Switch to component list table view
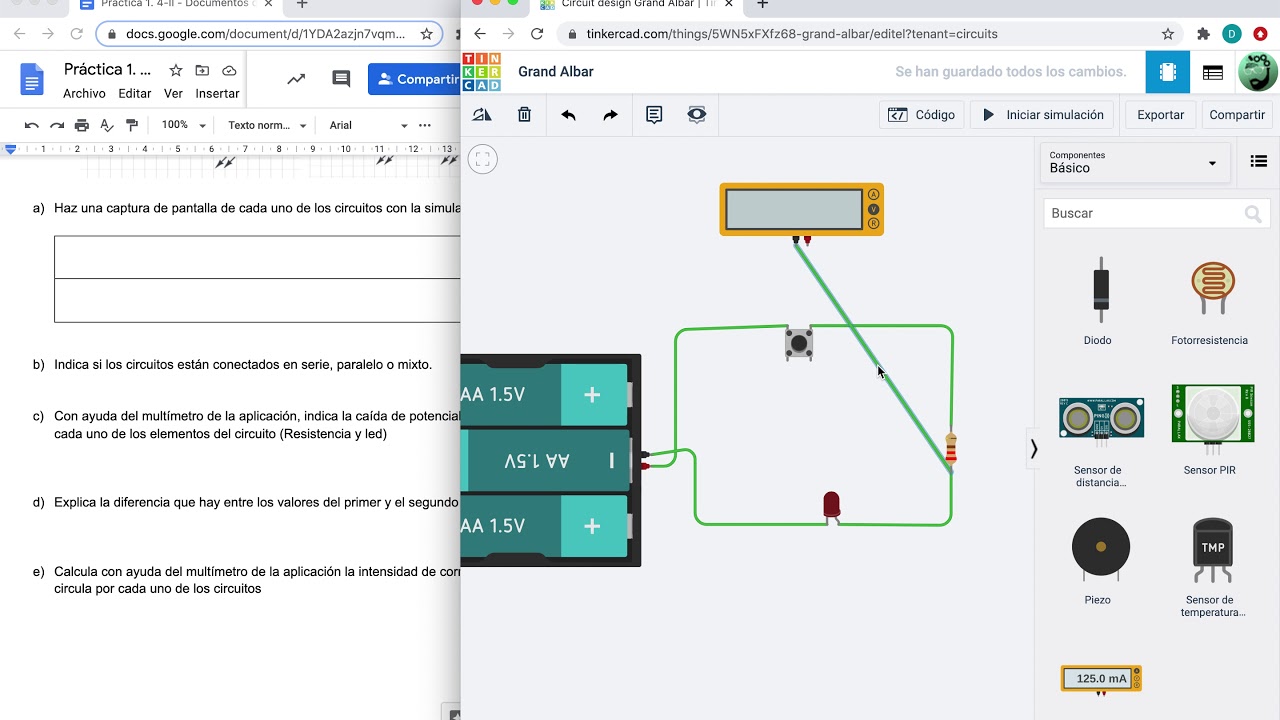This screenshot has height=720, width=1280. [x=1213, y=72]
